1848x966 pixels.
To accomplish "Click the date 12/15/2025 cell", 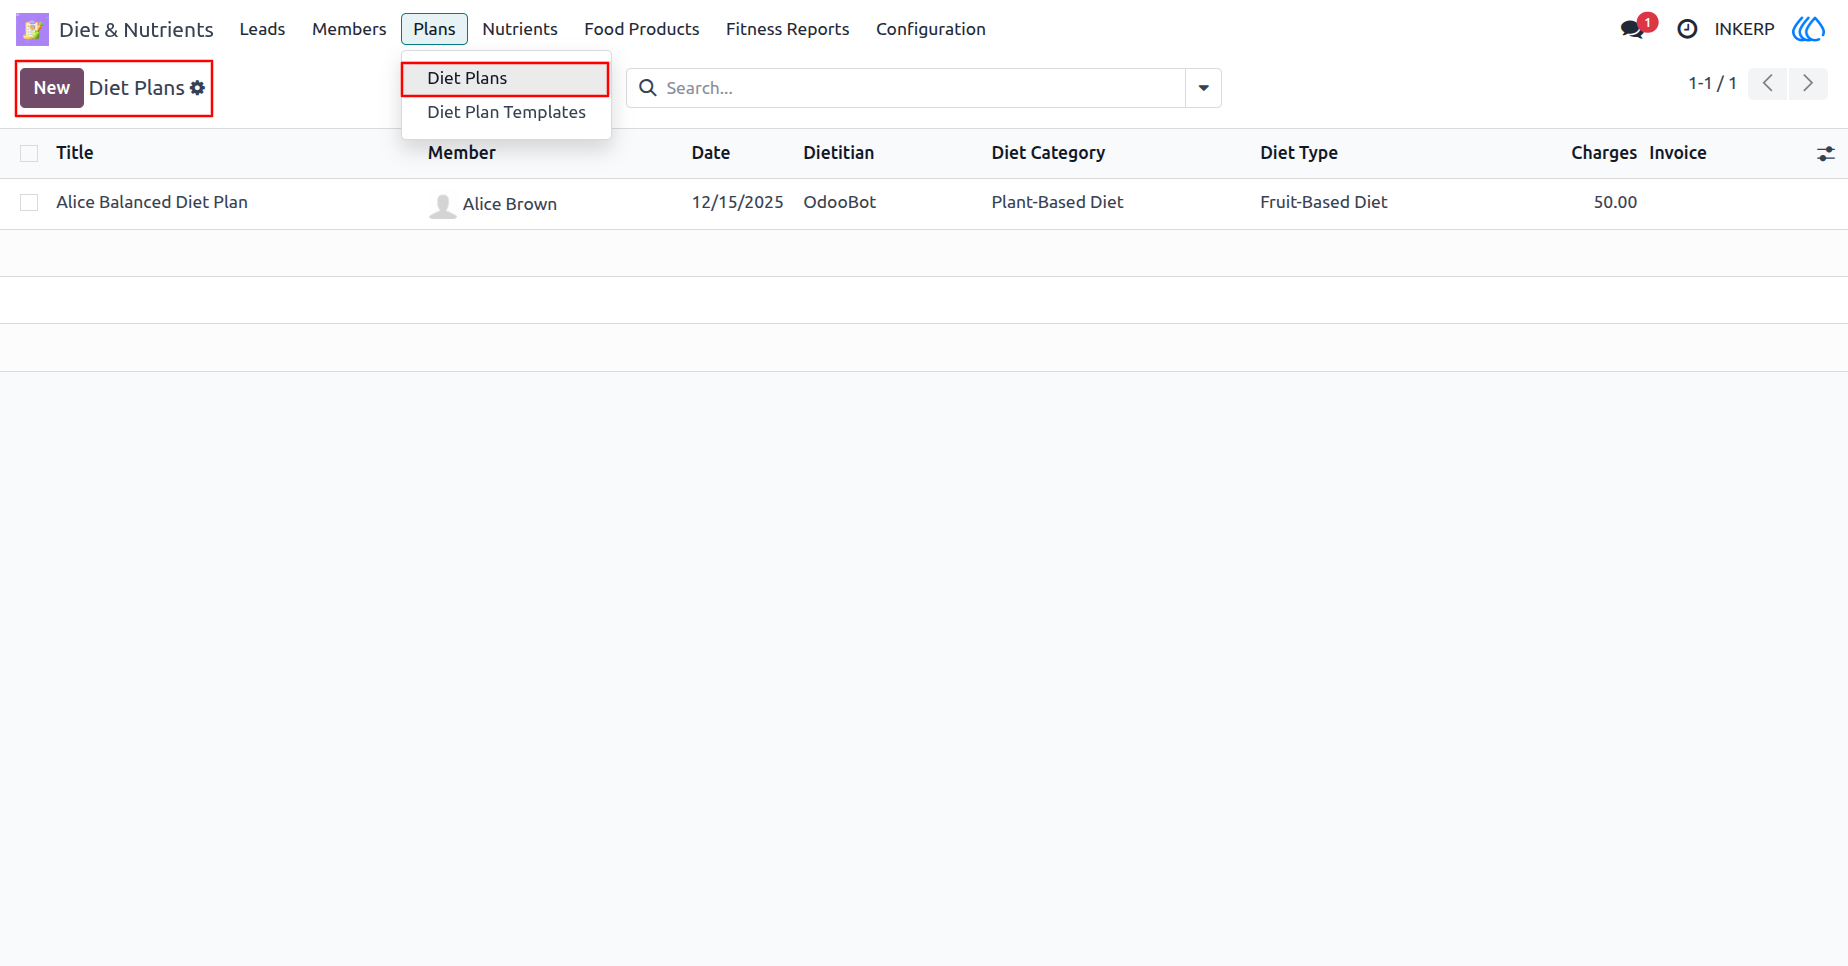I will point(738,202).
